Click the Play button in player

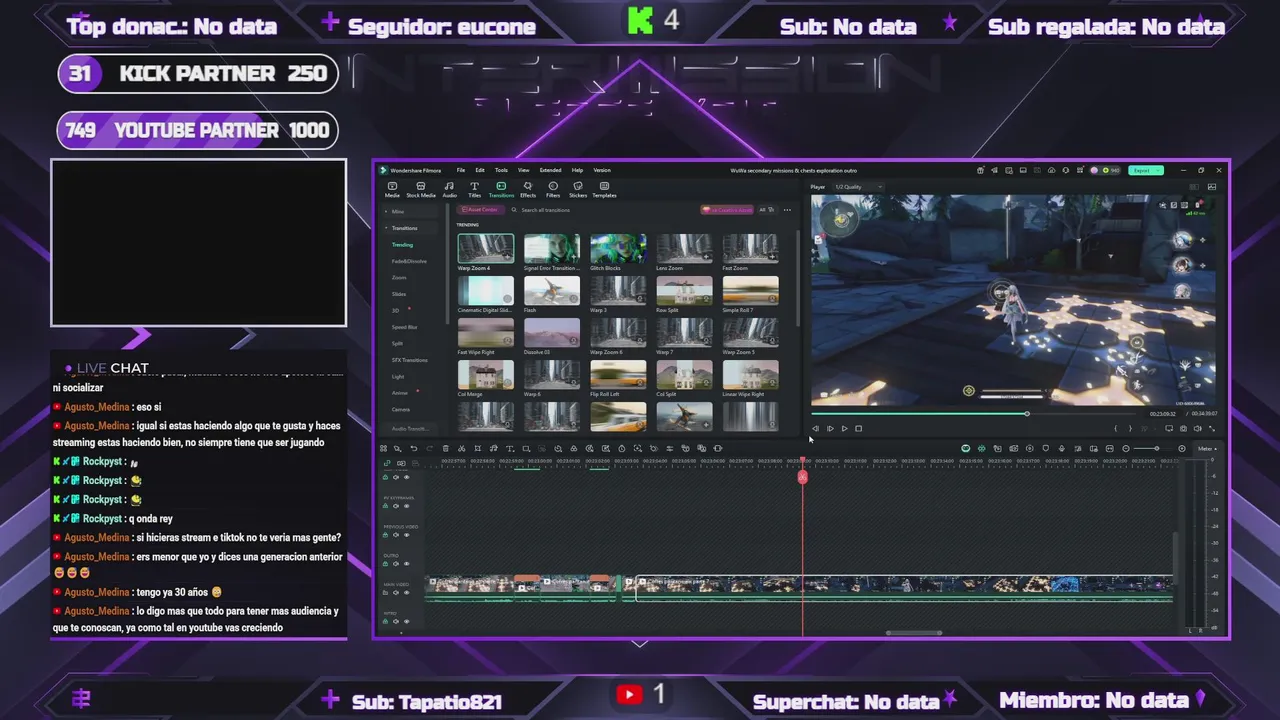[x=844, y=428]
